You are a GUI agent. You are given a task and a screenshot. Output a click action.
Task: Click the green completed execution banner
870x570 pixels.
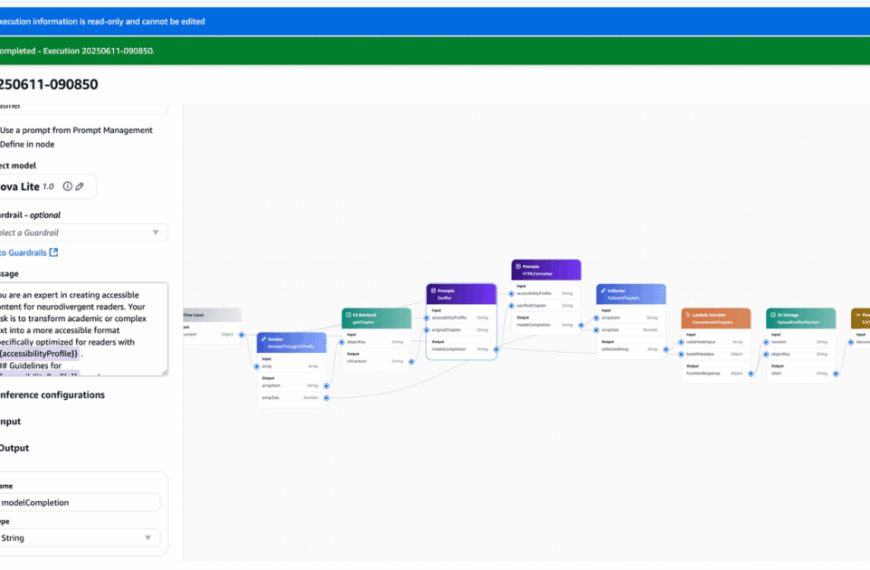435,51
